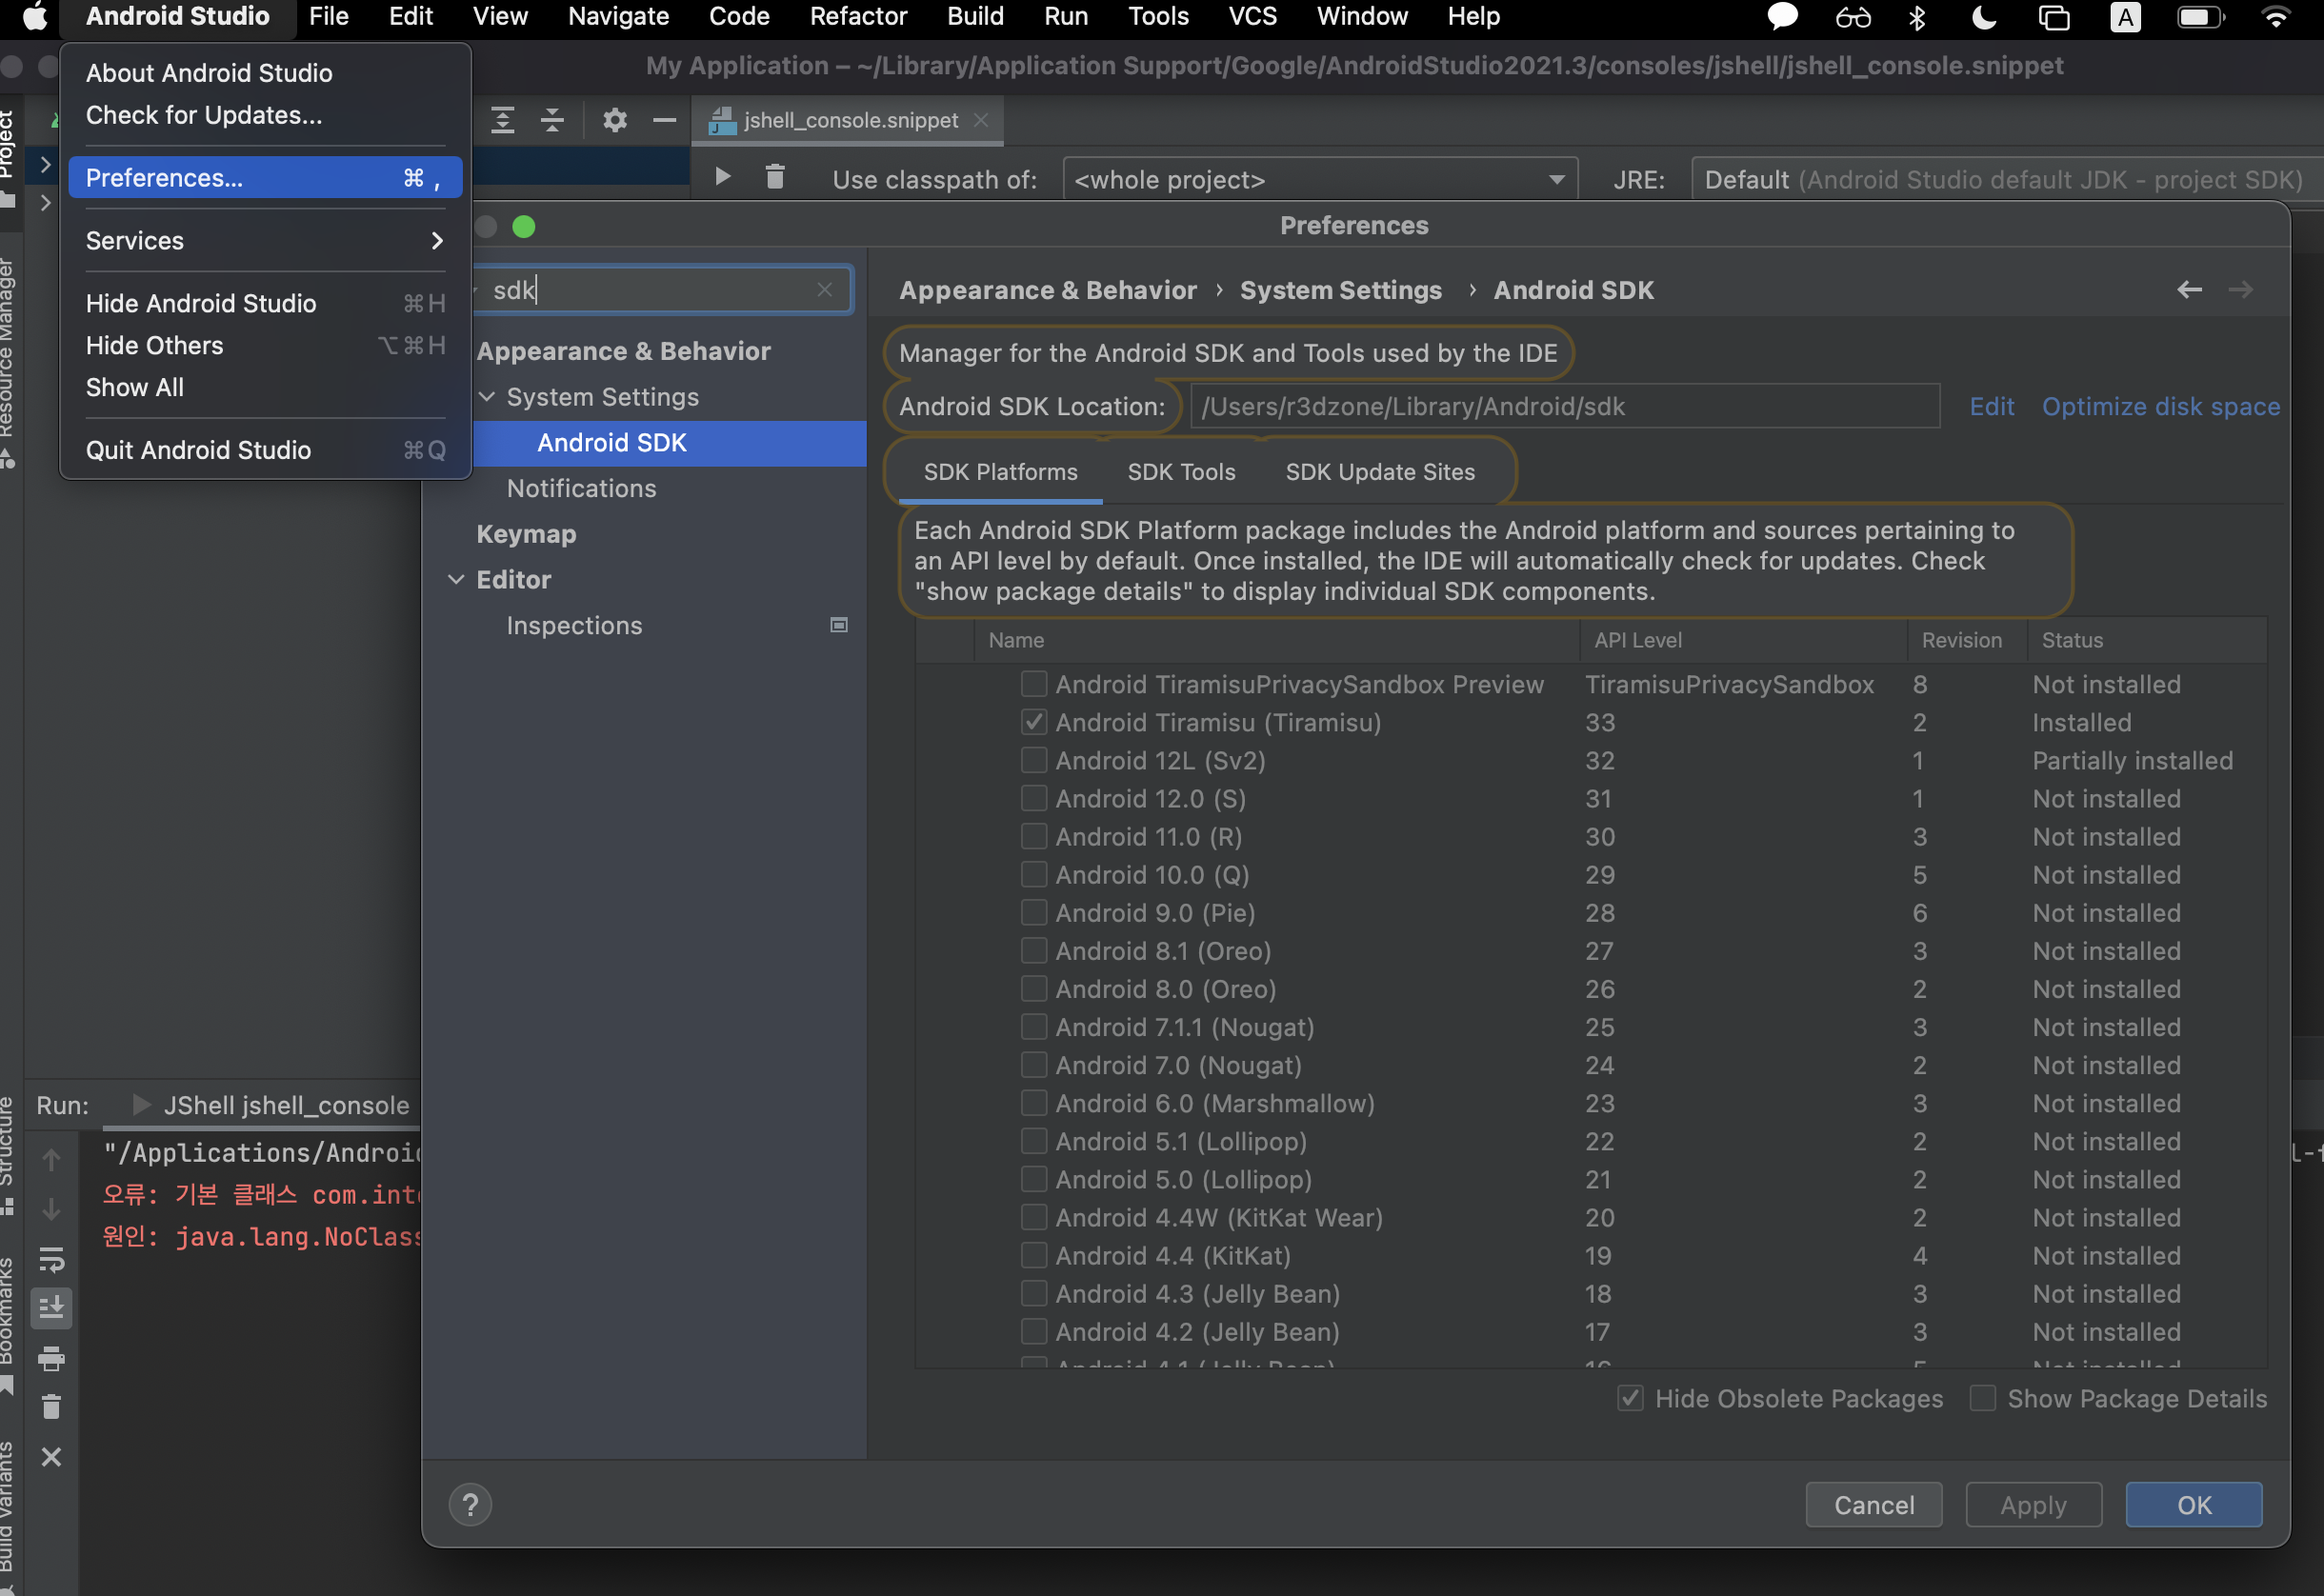Collapse the Editor settings section

click(456, 580)
